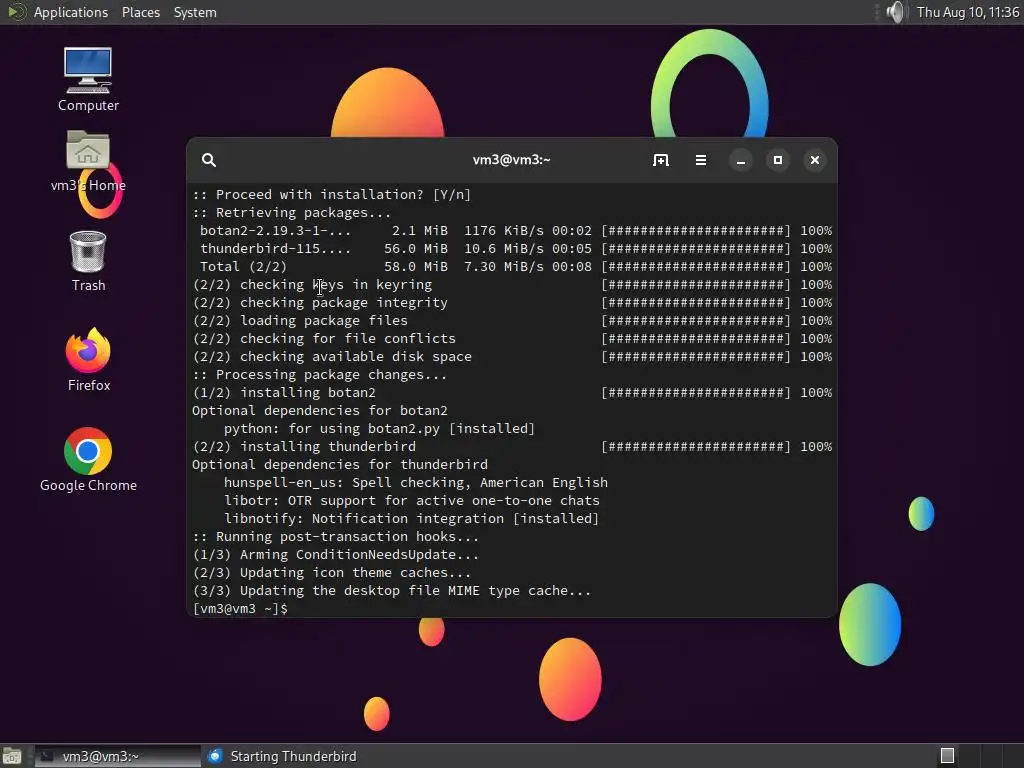Click the shell prompt [vm3@vm3 ~]$
This screenshot has height=768, width=1024.
[240, 609]
